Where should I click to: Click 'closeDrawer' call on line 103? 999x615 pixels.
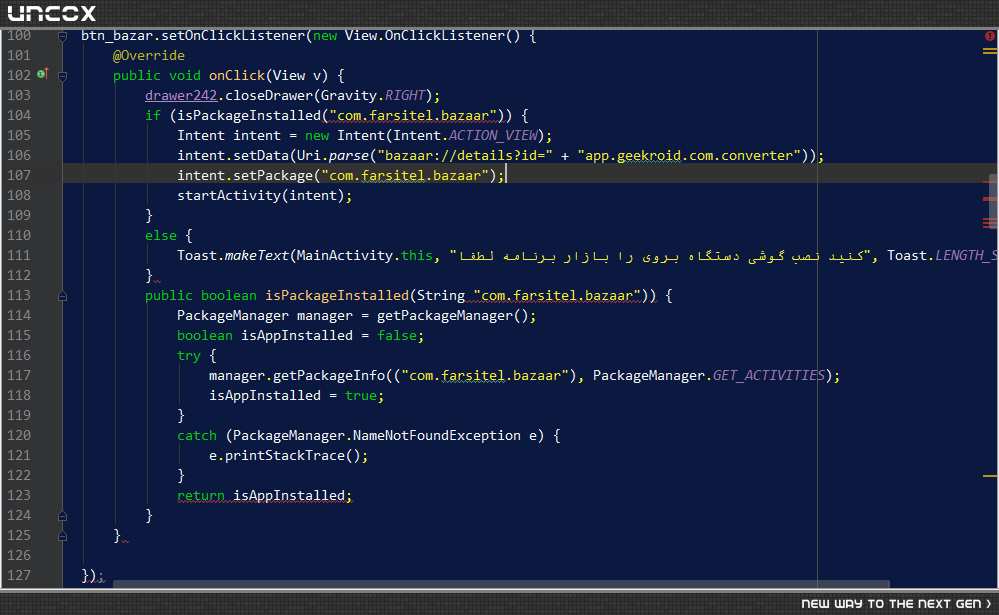coord(268,95)
